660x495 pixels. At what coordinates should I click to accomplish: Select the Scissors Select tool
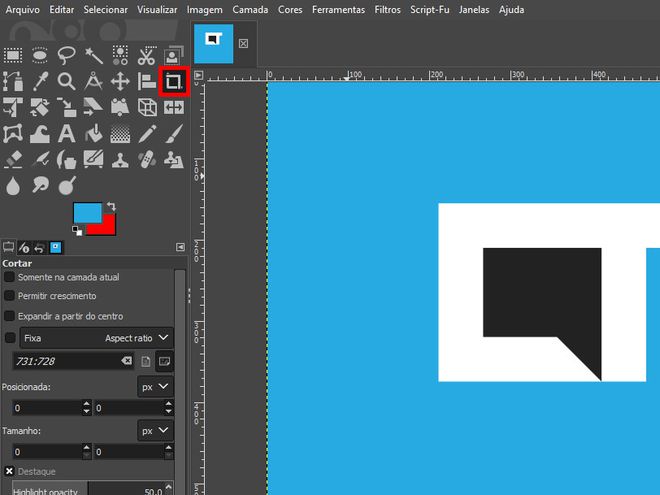click(146, 55)
